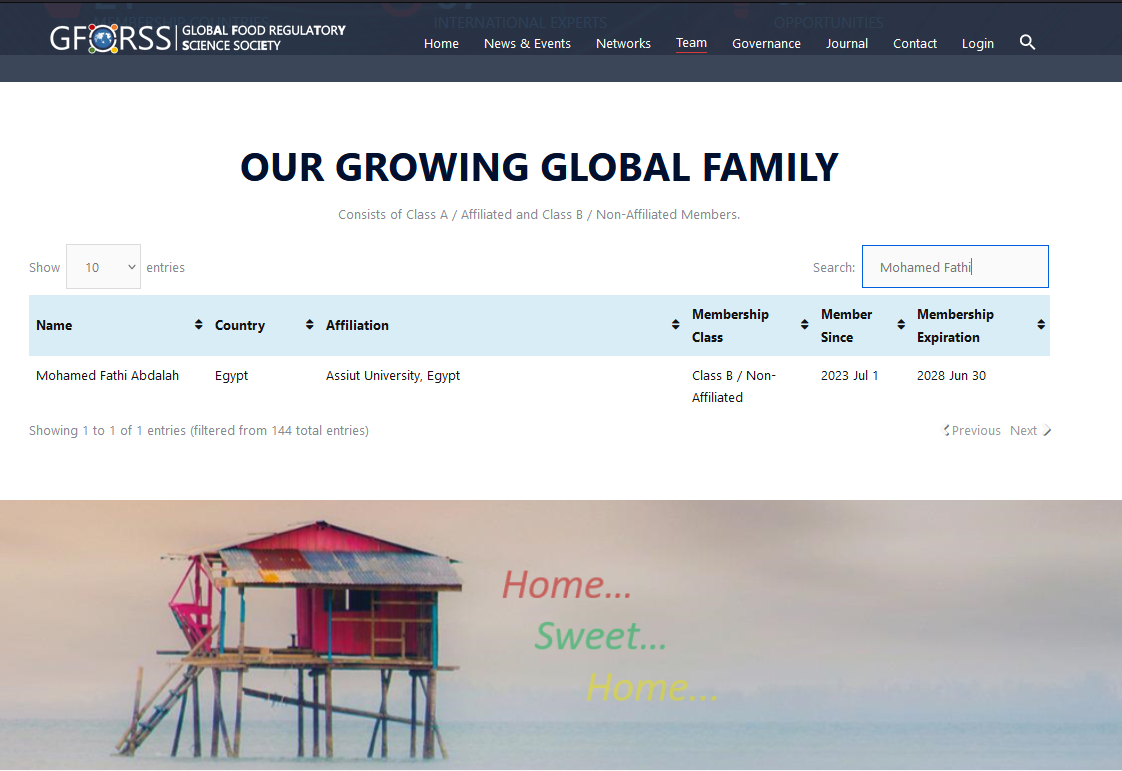
Task: Select Assiut University, Egypt cell
Action: tap(393, 376)
